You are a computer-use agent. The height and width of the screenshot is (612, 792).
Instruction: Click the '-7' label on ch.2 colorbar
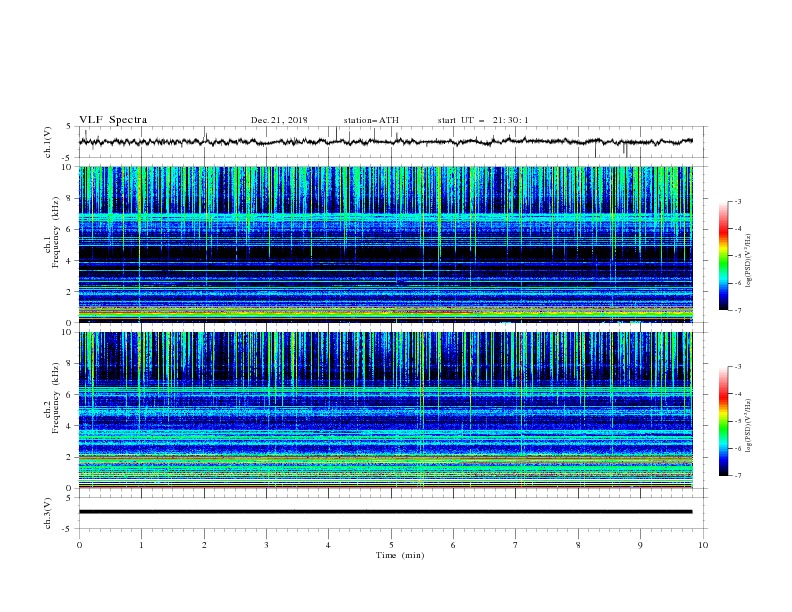click(x=737, y=476)
